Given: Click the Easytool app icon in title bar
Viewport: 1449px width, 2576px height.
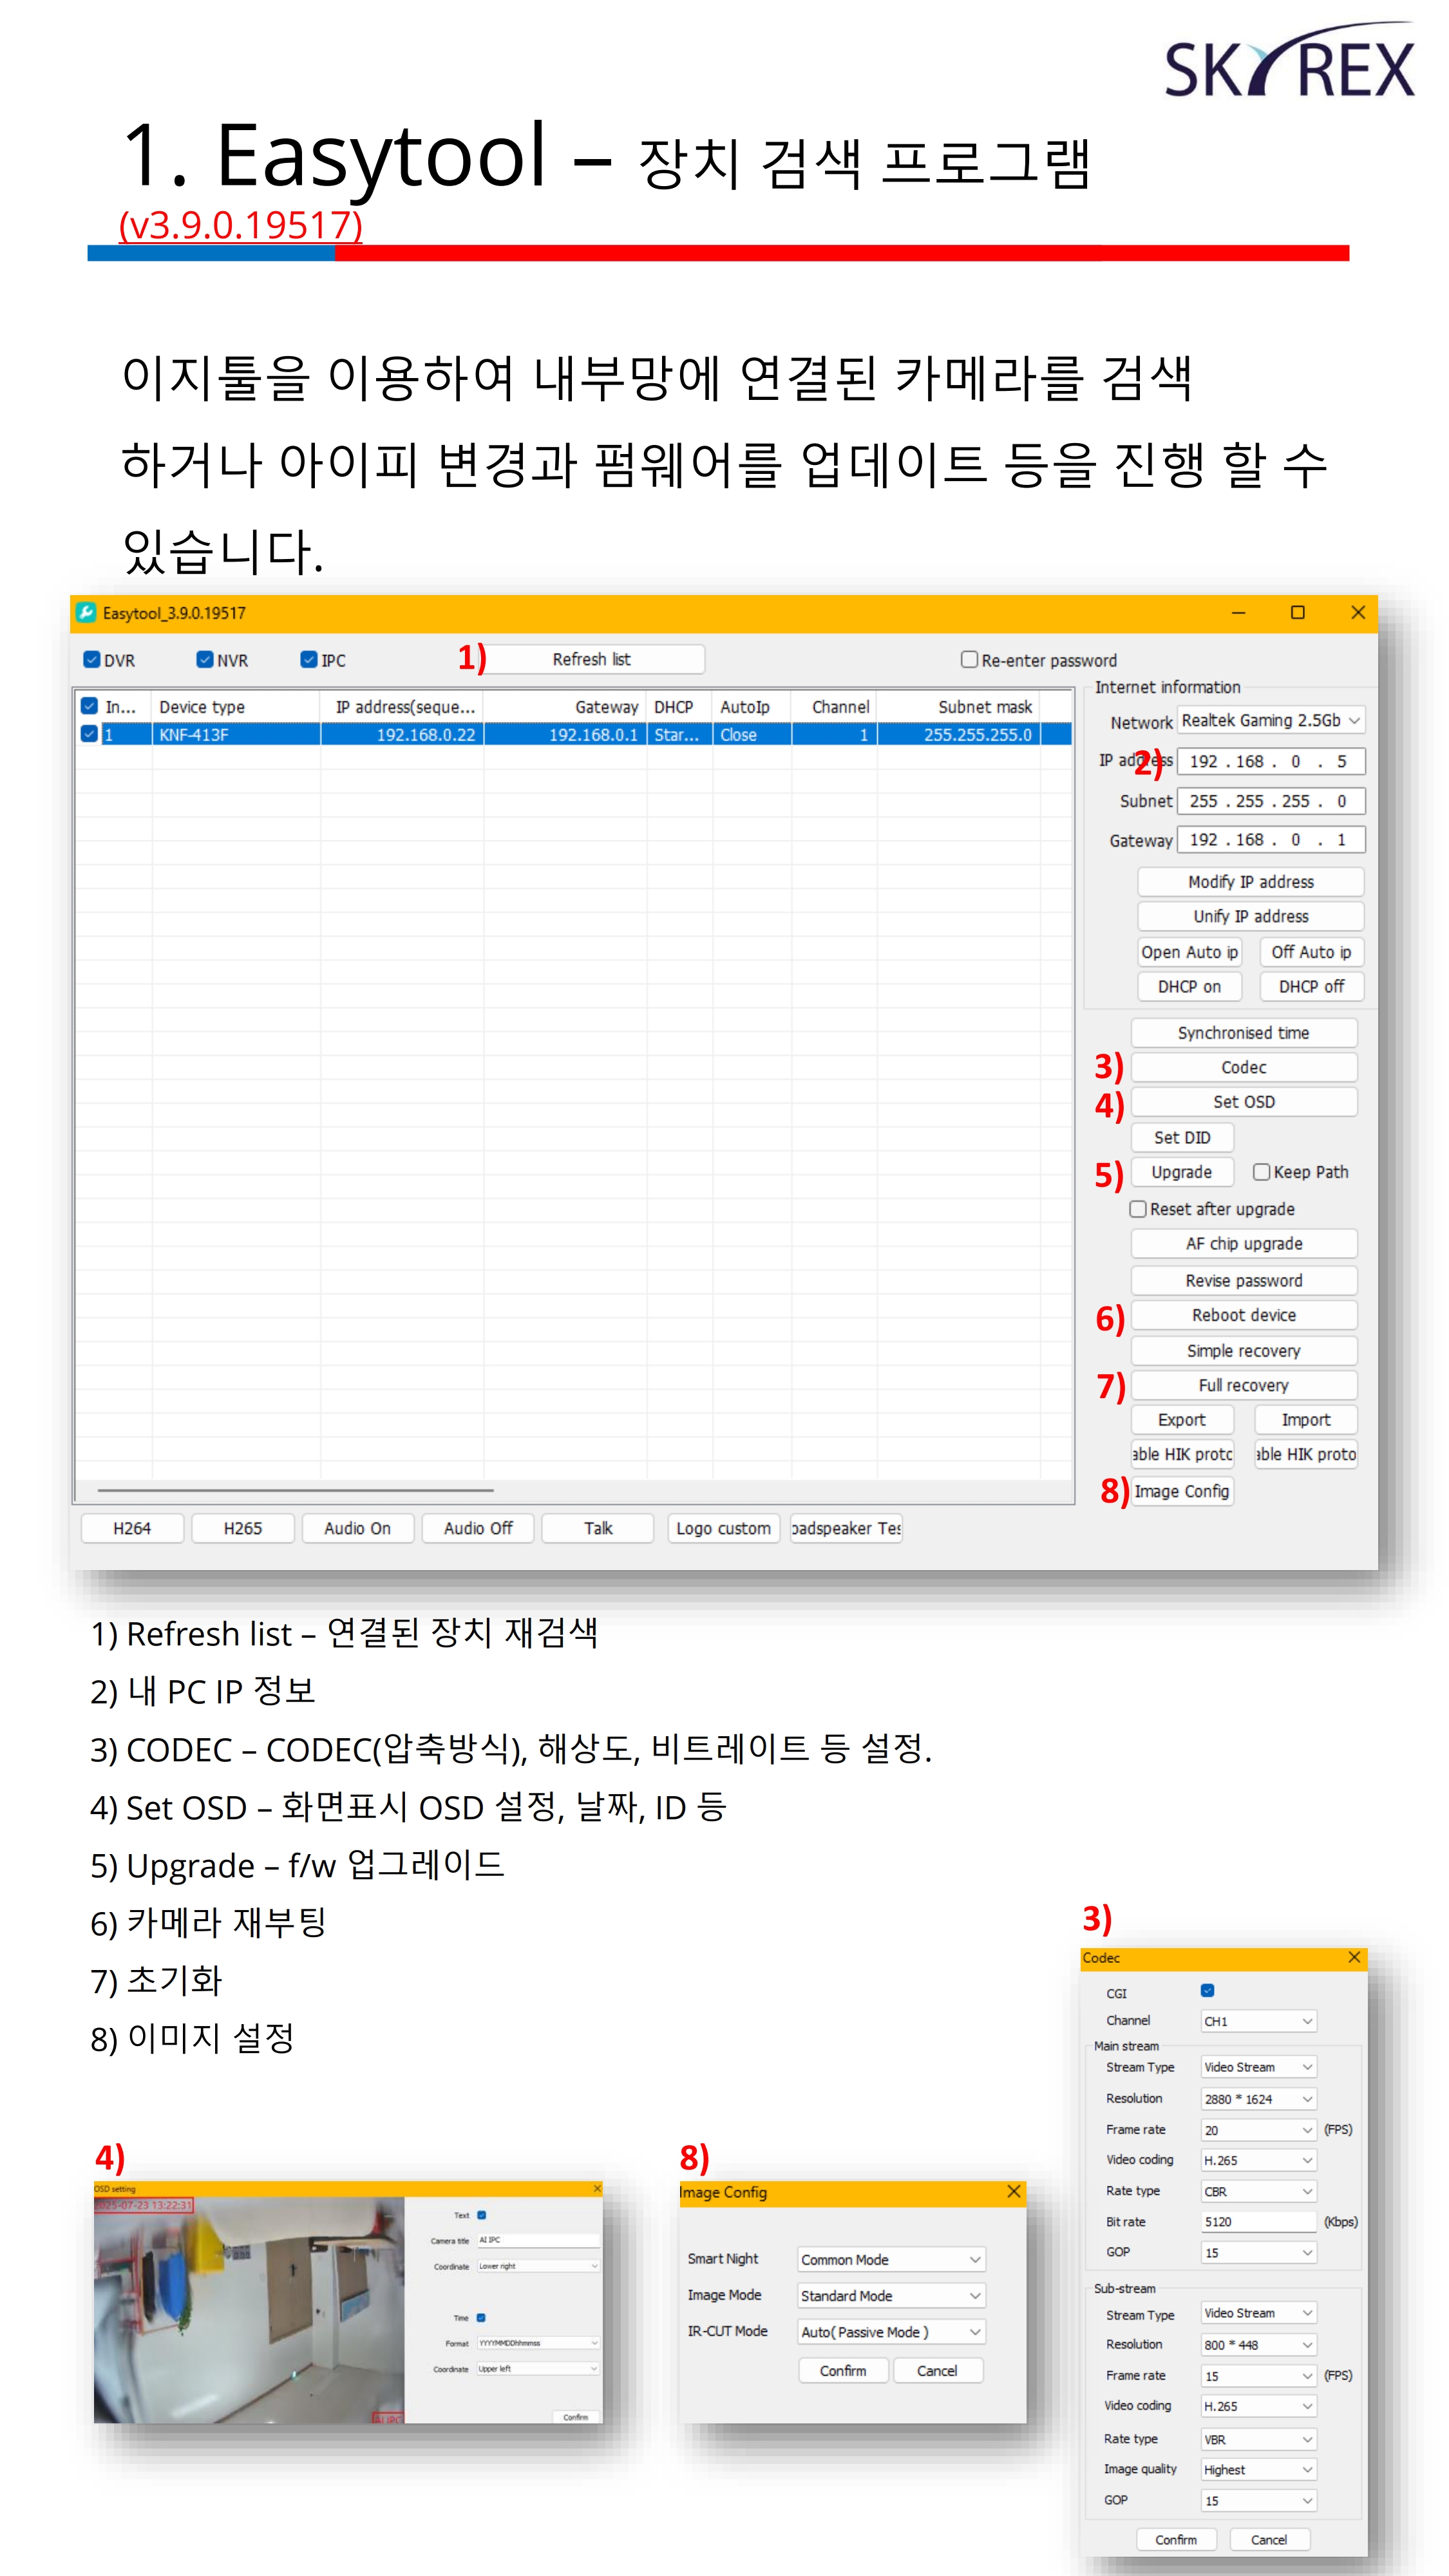Looking at the screenshot, I should tap(86, 612).
